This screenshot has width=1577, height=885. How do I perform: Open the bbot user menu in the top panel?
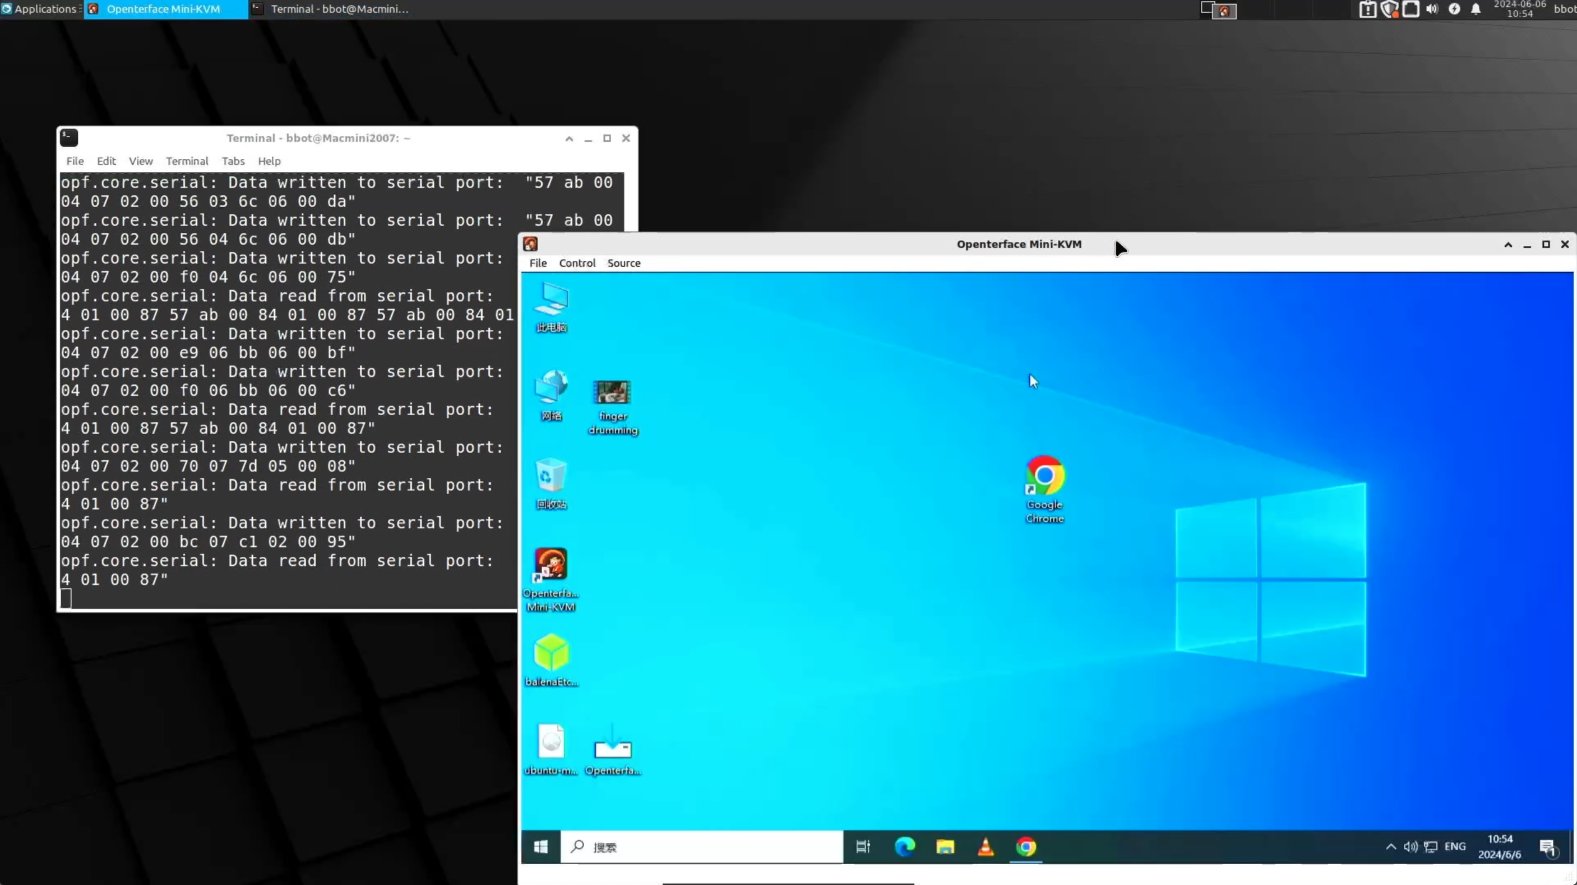point(1564,9)
